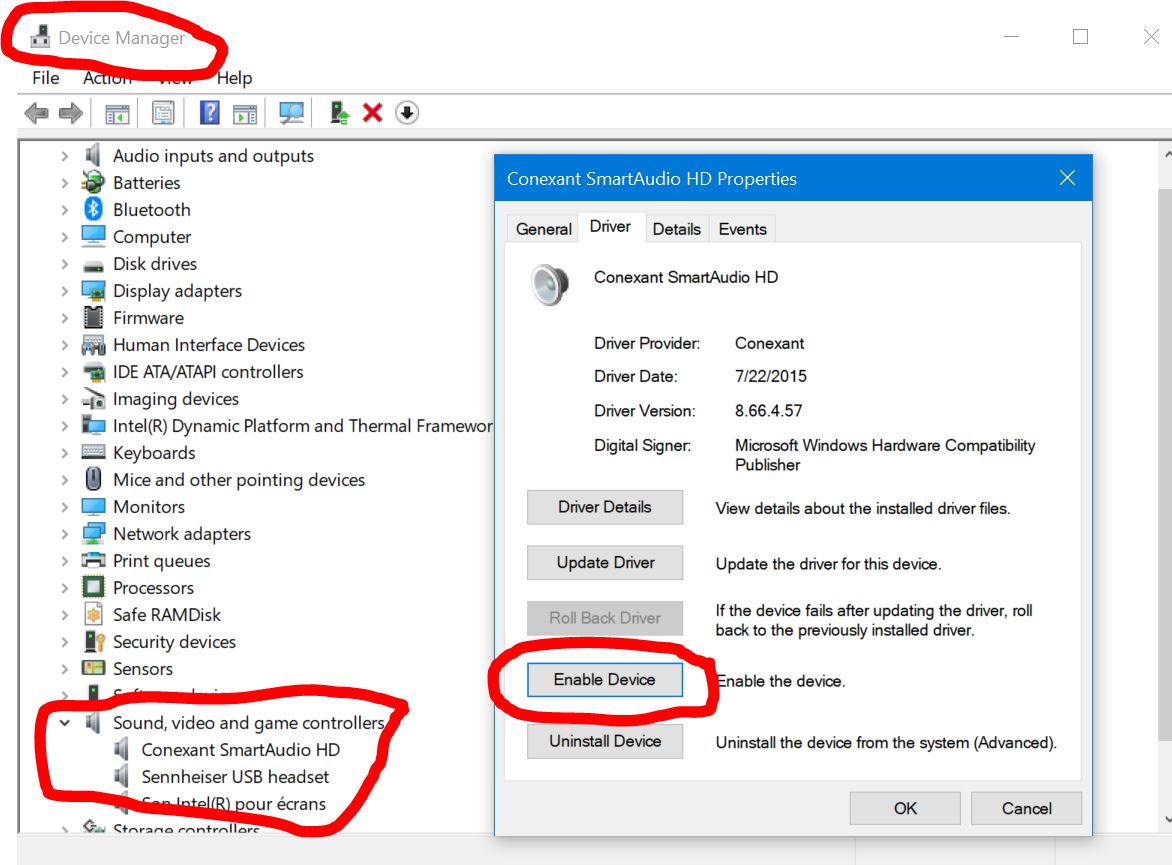The image size is (1172, 865).
Task: Select the Bluetooth category icon
Action: (x=93, y=209)
